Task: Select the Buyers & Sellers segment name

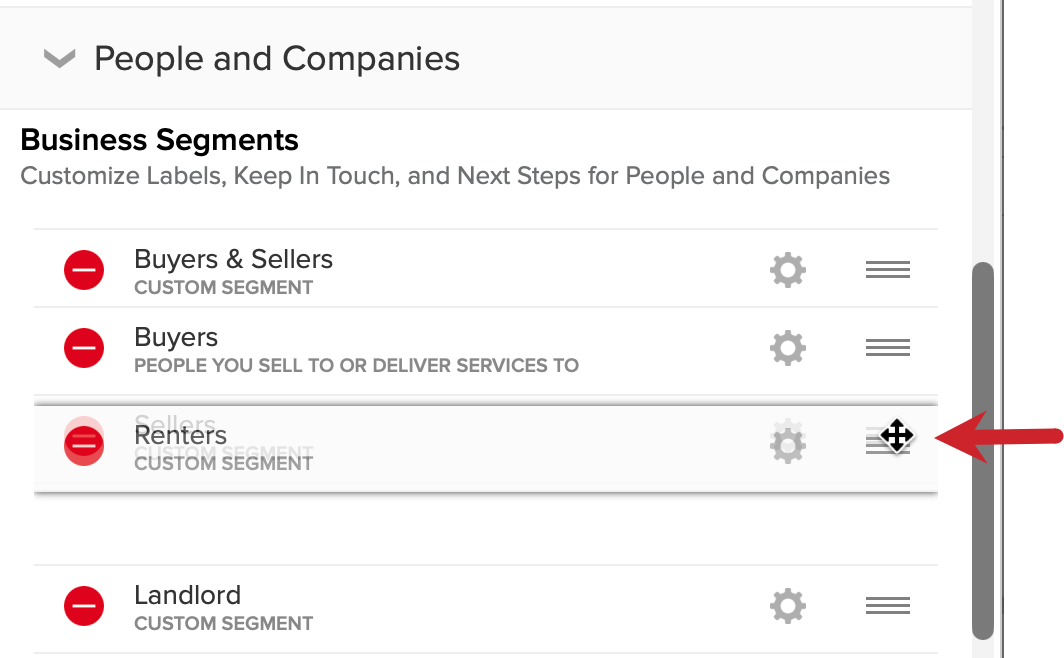Action: (x=233, y=260)
